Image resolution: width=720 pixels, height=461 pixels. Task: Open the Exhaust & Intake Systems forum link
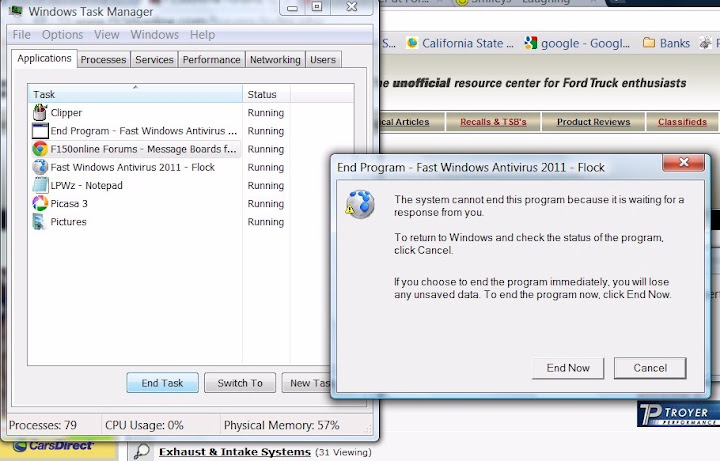pyautogui.click(x=235, y=452)
